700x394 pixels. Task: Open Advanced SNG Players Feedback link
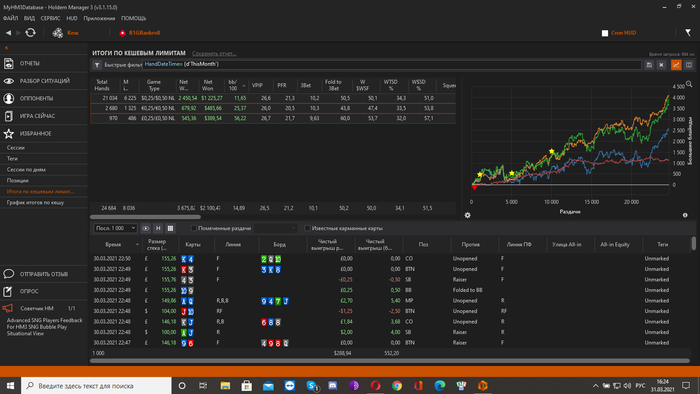coord(44,327)
